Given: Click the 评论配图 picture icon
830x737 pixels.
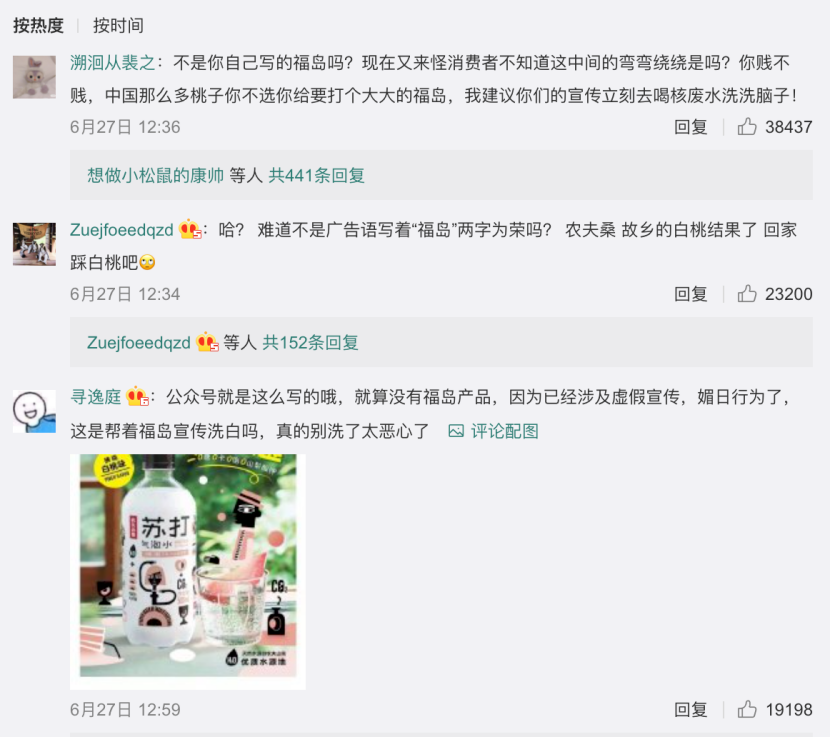Looking at the screenshot, I should click(x=456, y=431).
